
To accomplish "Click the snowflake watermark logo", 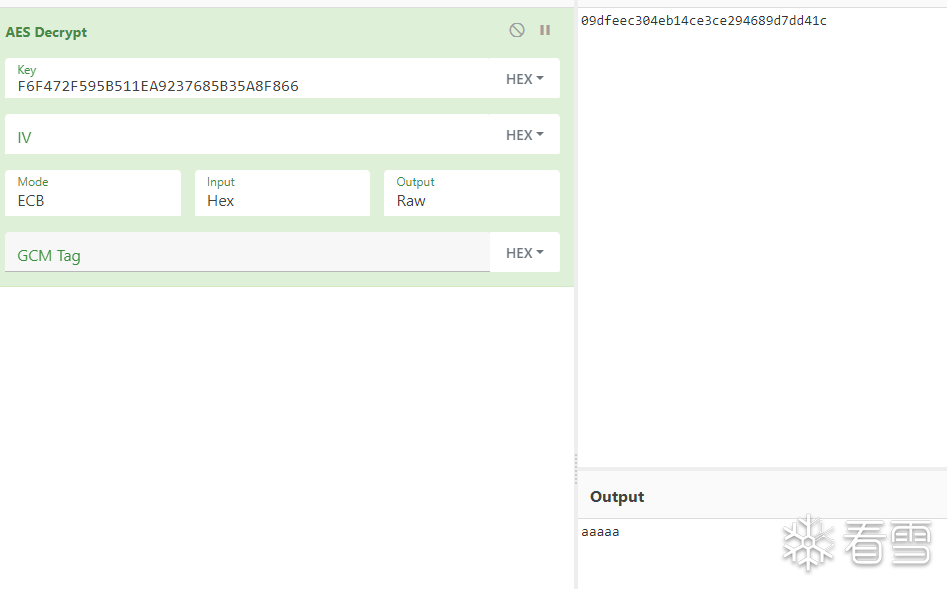I will point(806,543).
